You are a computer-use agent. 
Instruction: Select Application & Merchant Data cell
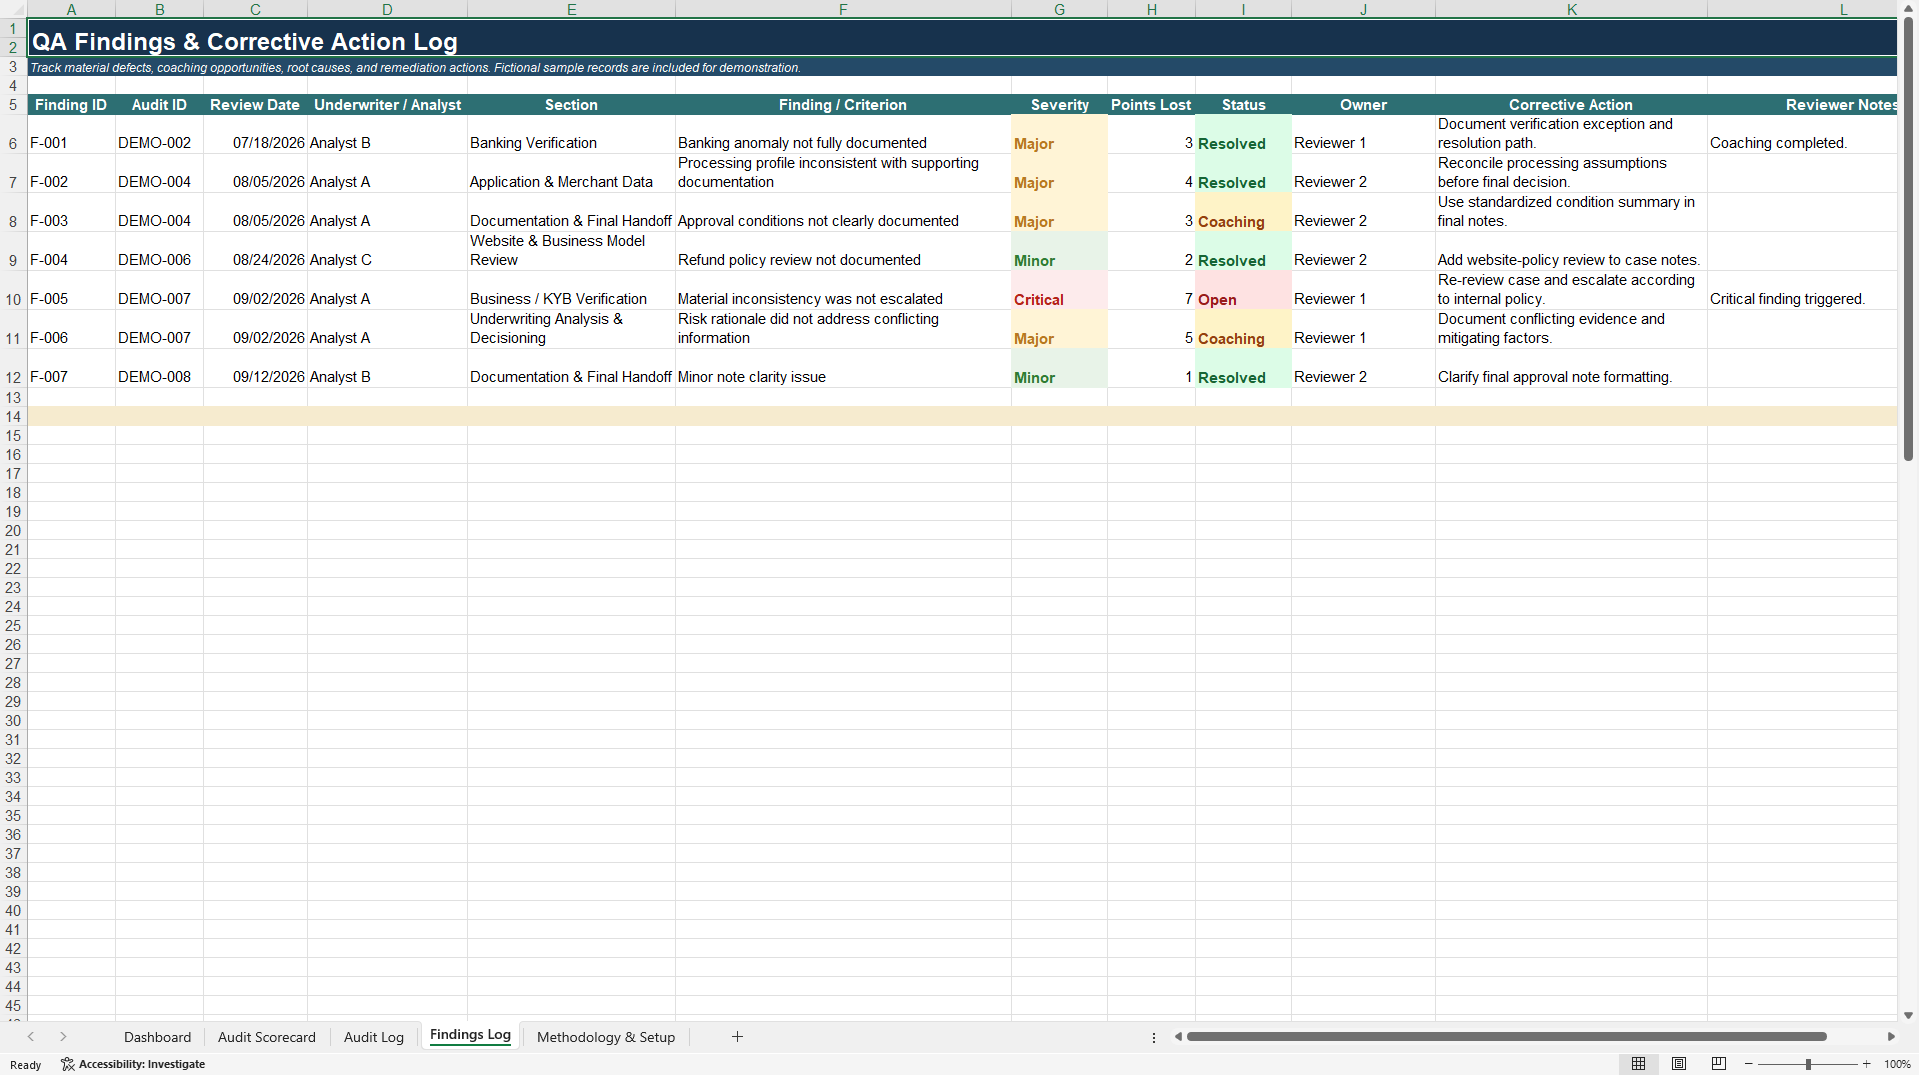coord(571,173)
